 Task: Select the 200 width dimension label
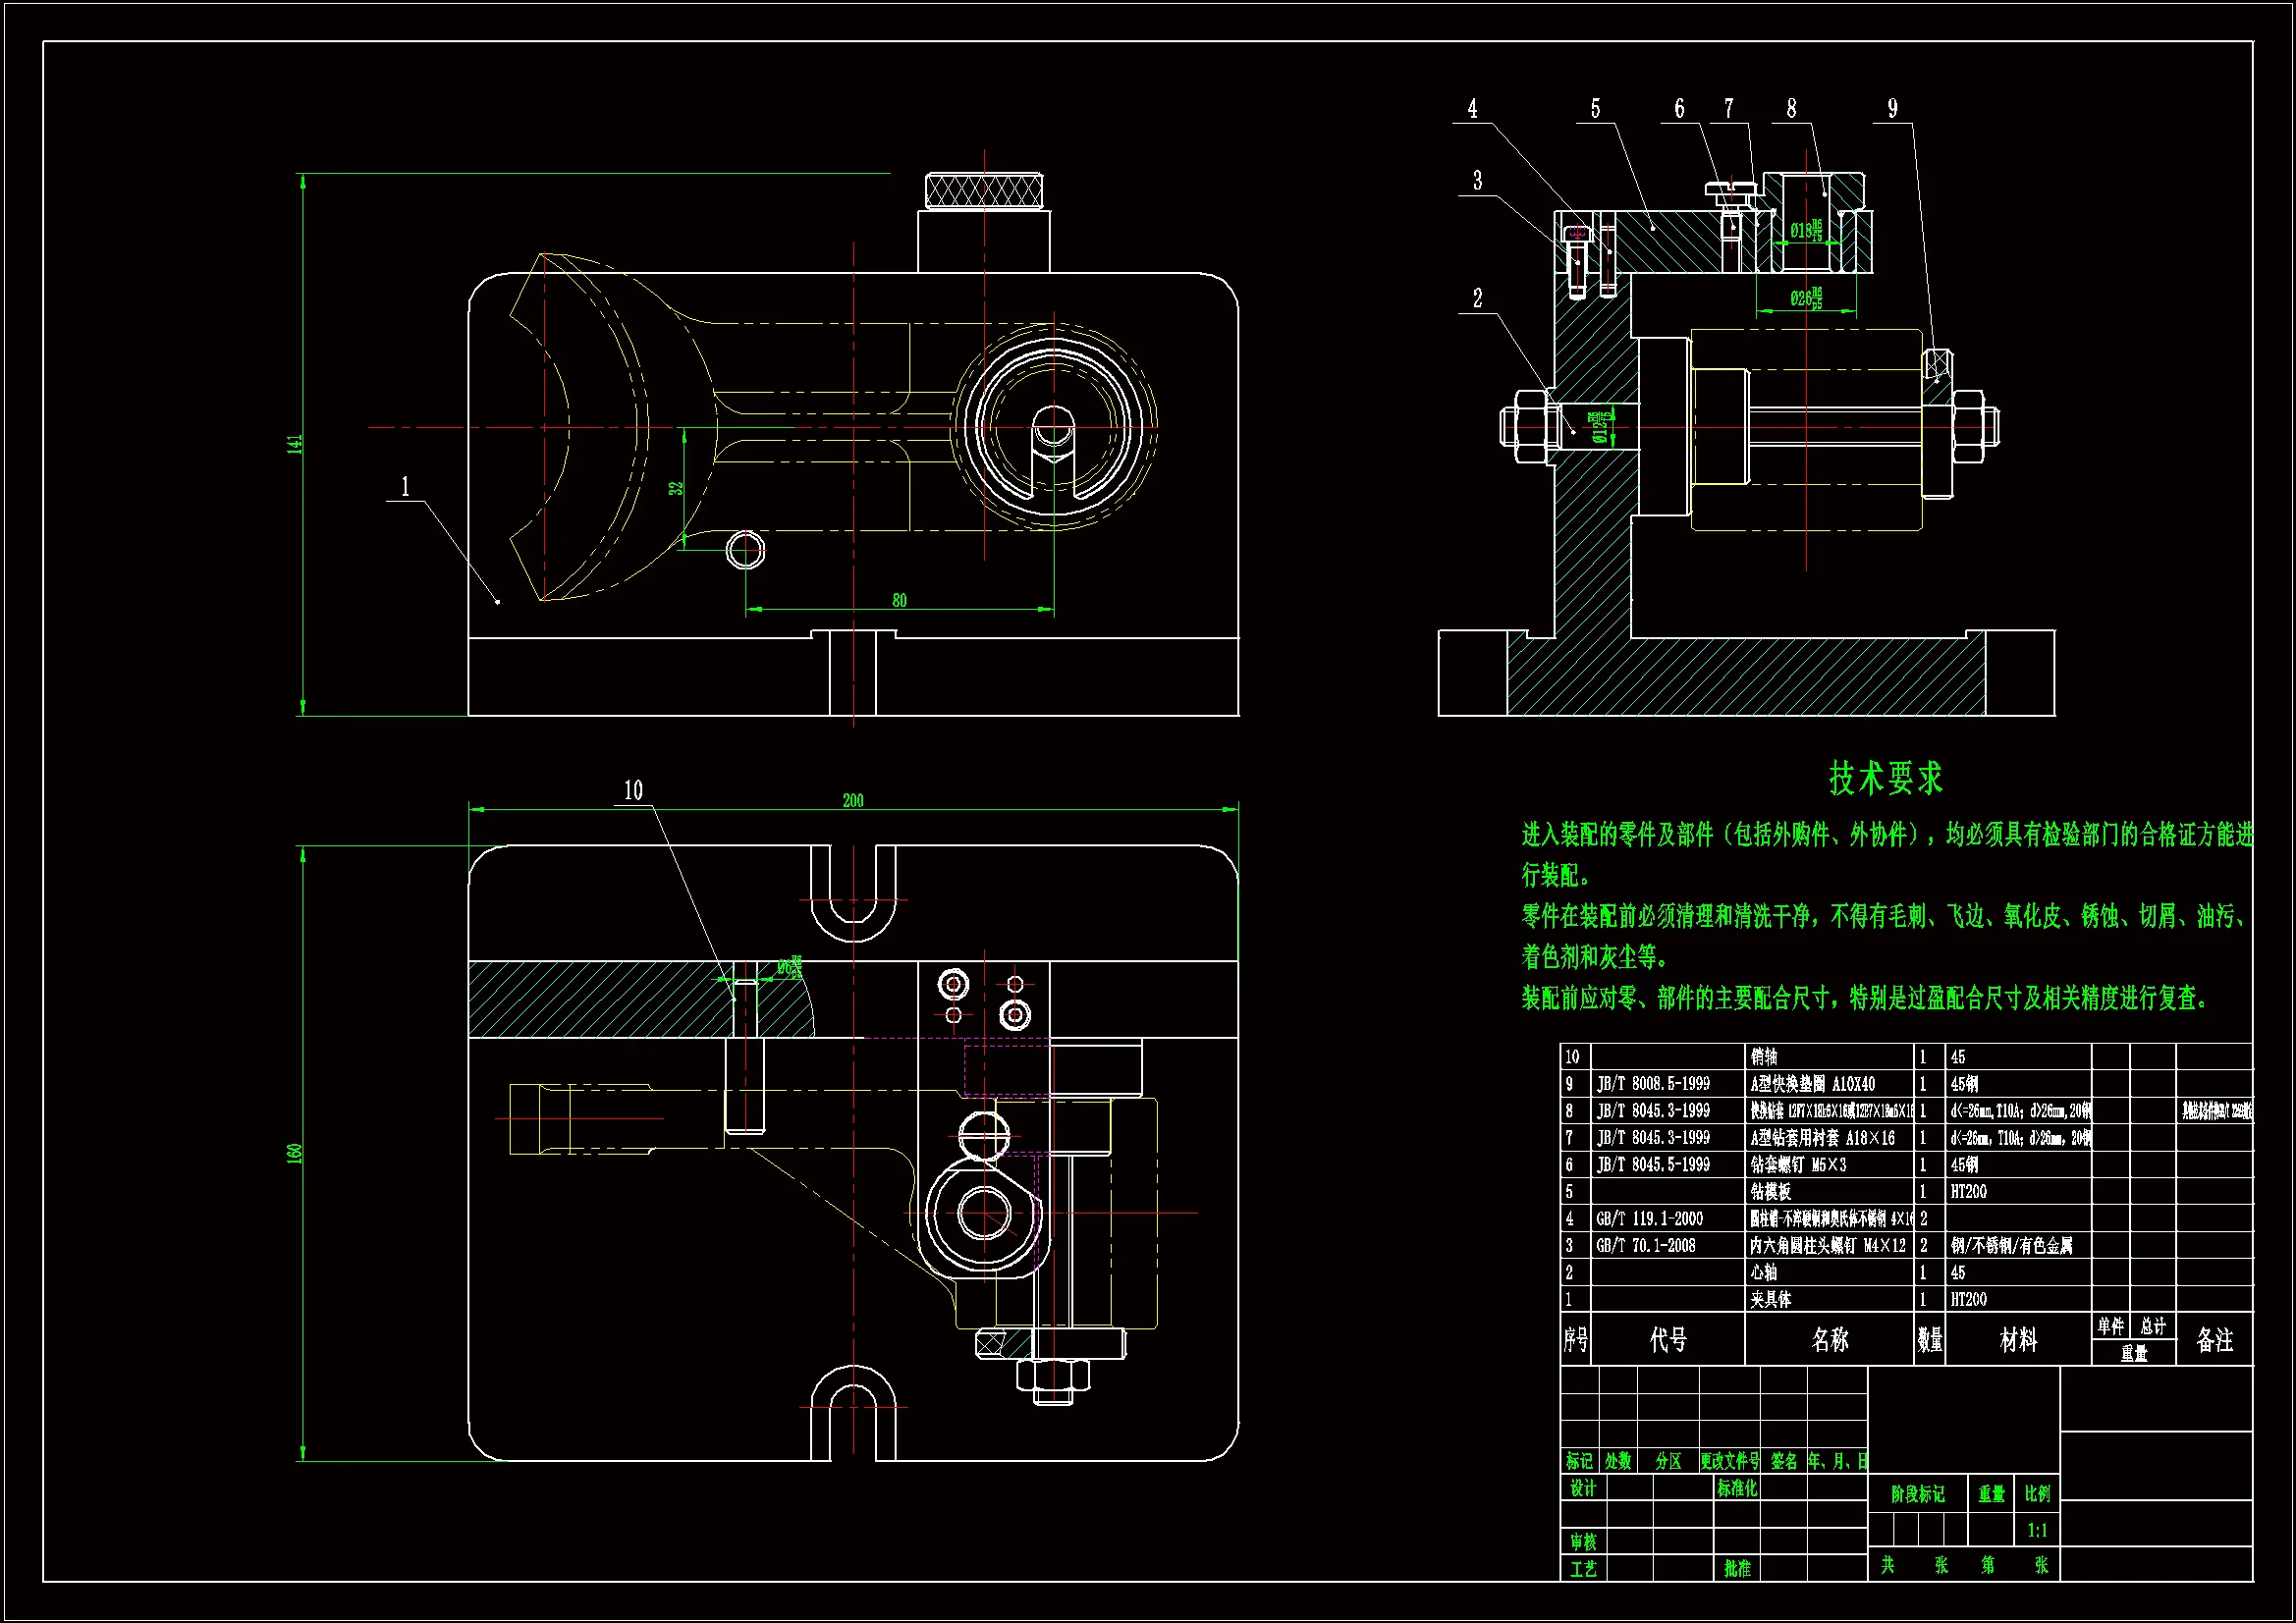tap(852, 800)
